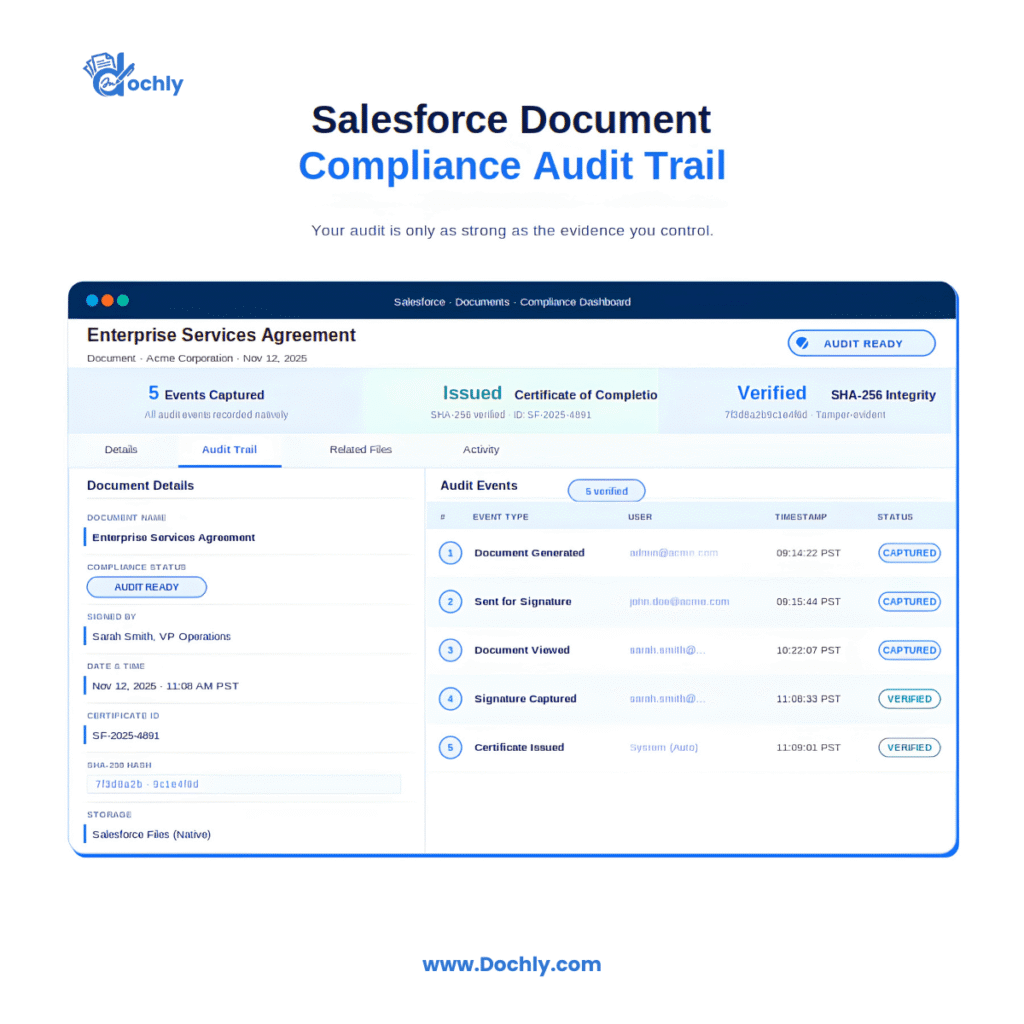Click Salesforce Files (Native) storage value
1024x1024 pixels.
[x=152, y=835]
